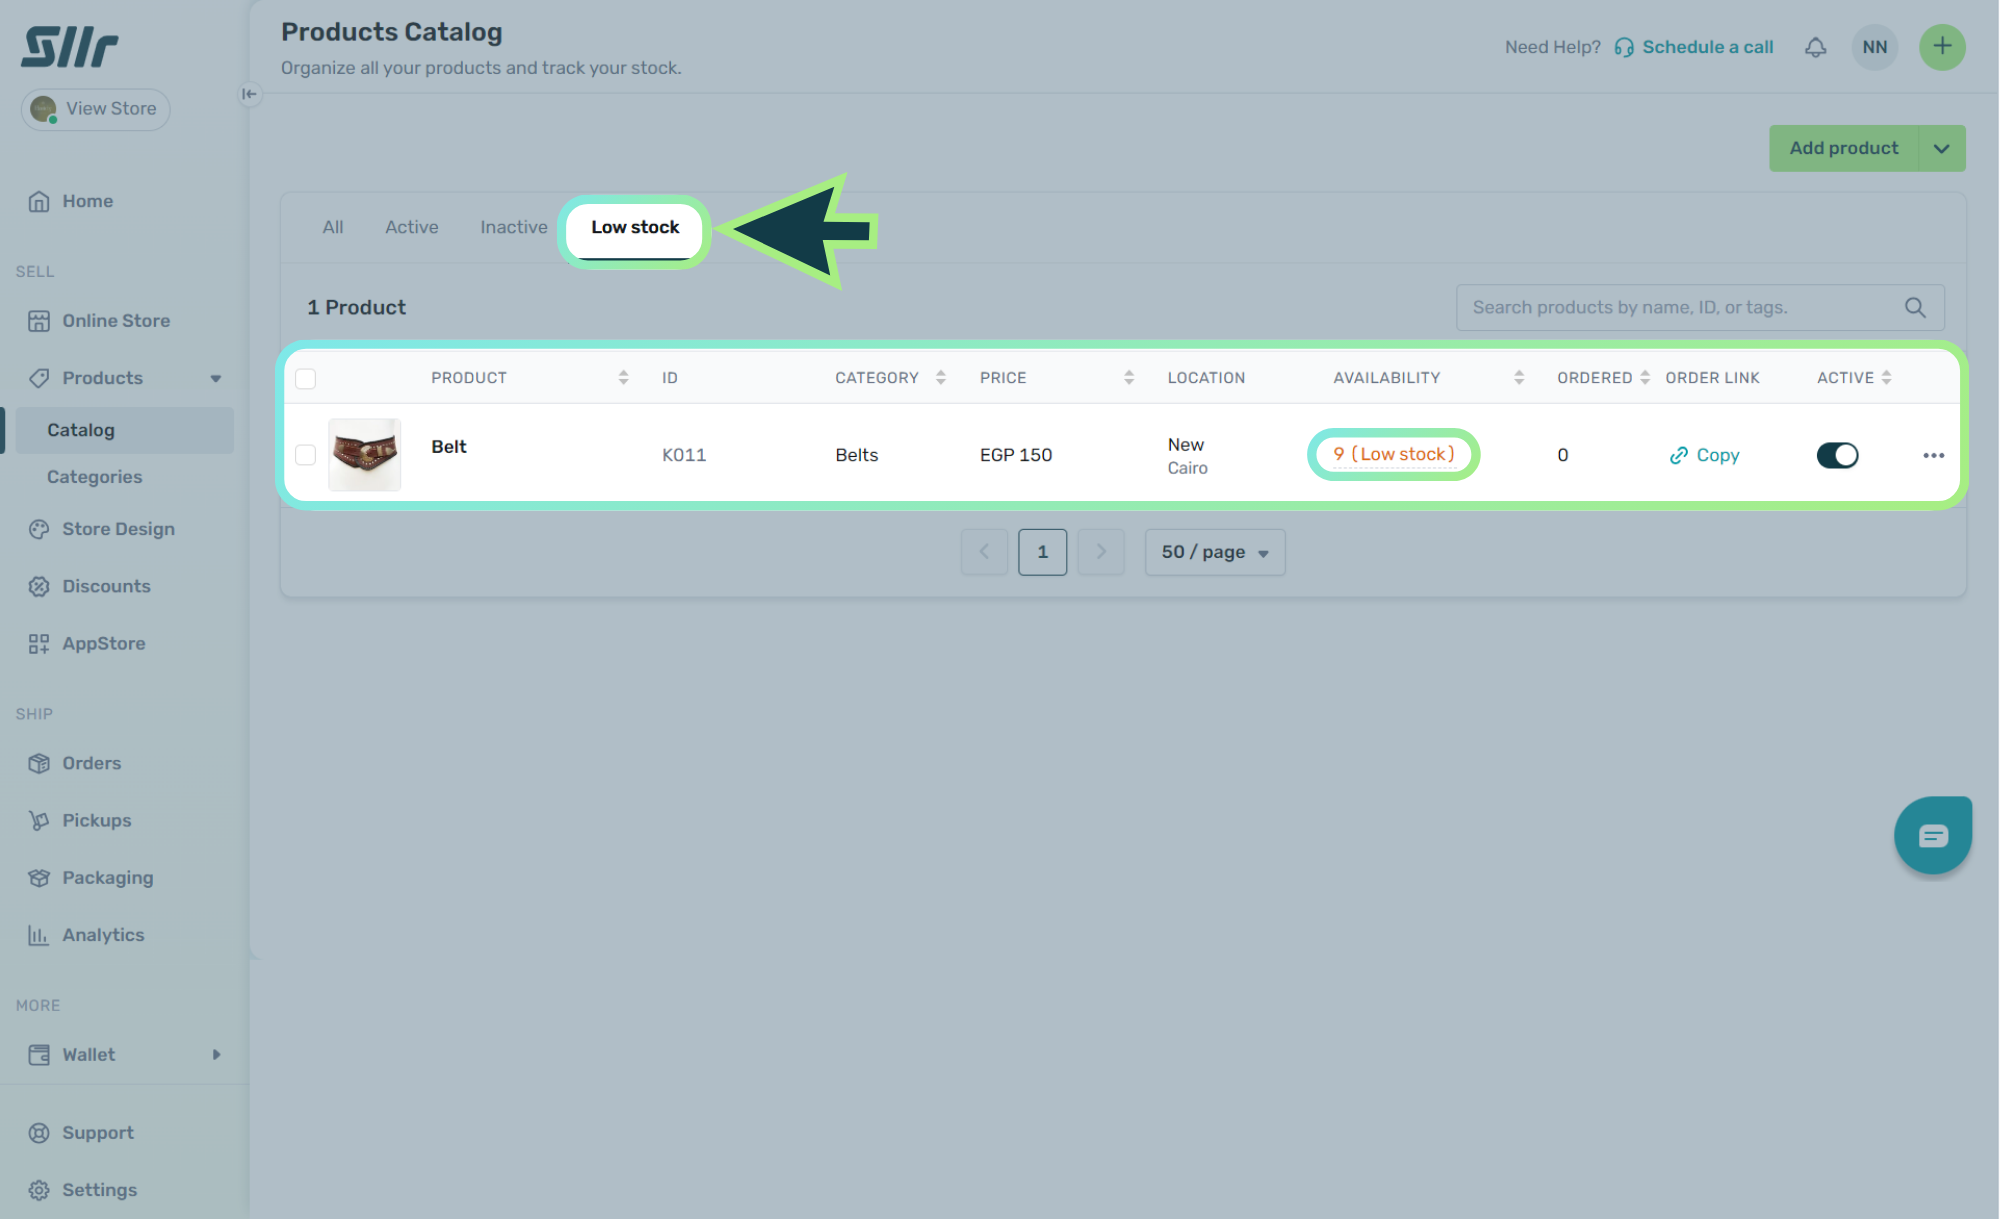The height and width of the screenshot is (1219, 2000).
Task: Collapse the sidebar using the arrow icon
Action: 249,94
